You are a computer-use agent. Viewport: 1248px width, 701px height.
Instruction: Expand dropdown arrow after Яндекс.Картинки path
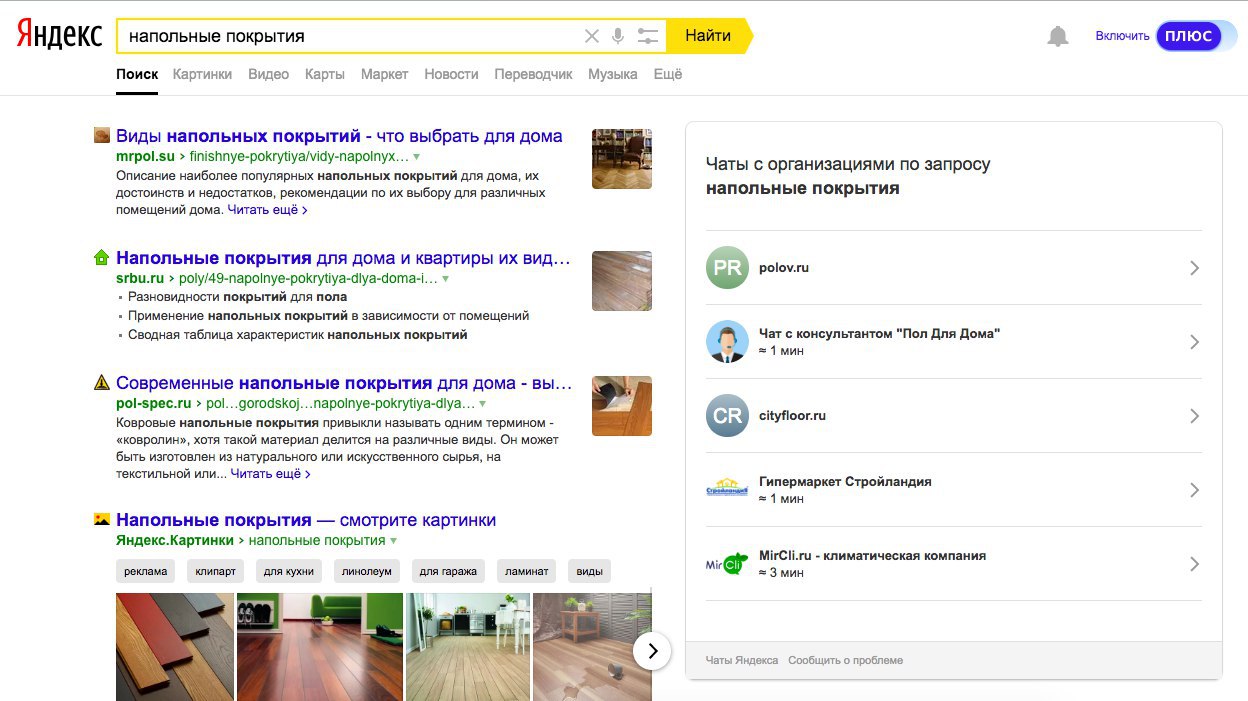tap(393, 541)
